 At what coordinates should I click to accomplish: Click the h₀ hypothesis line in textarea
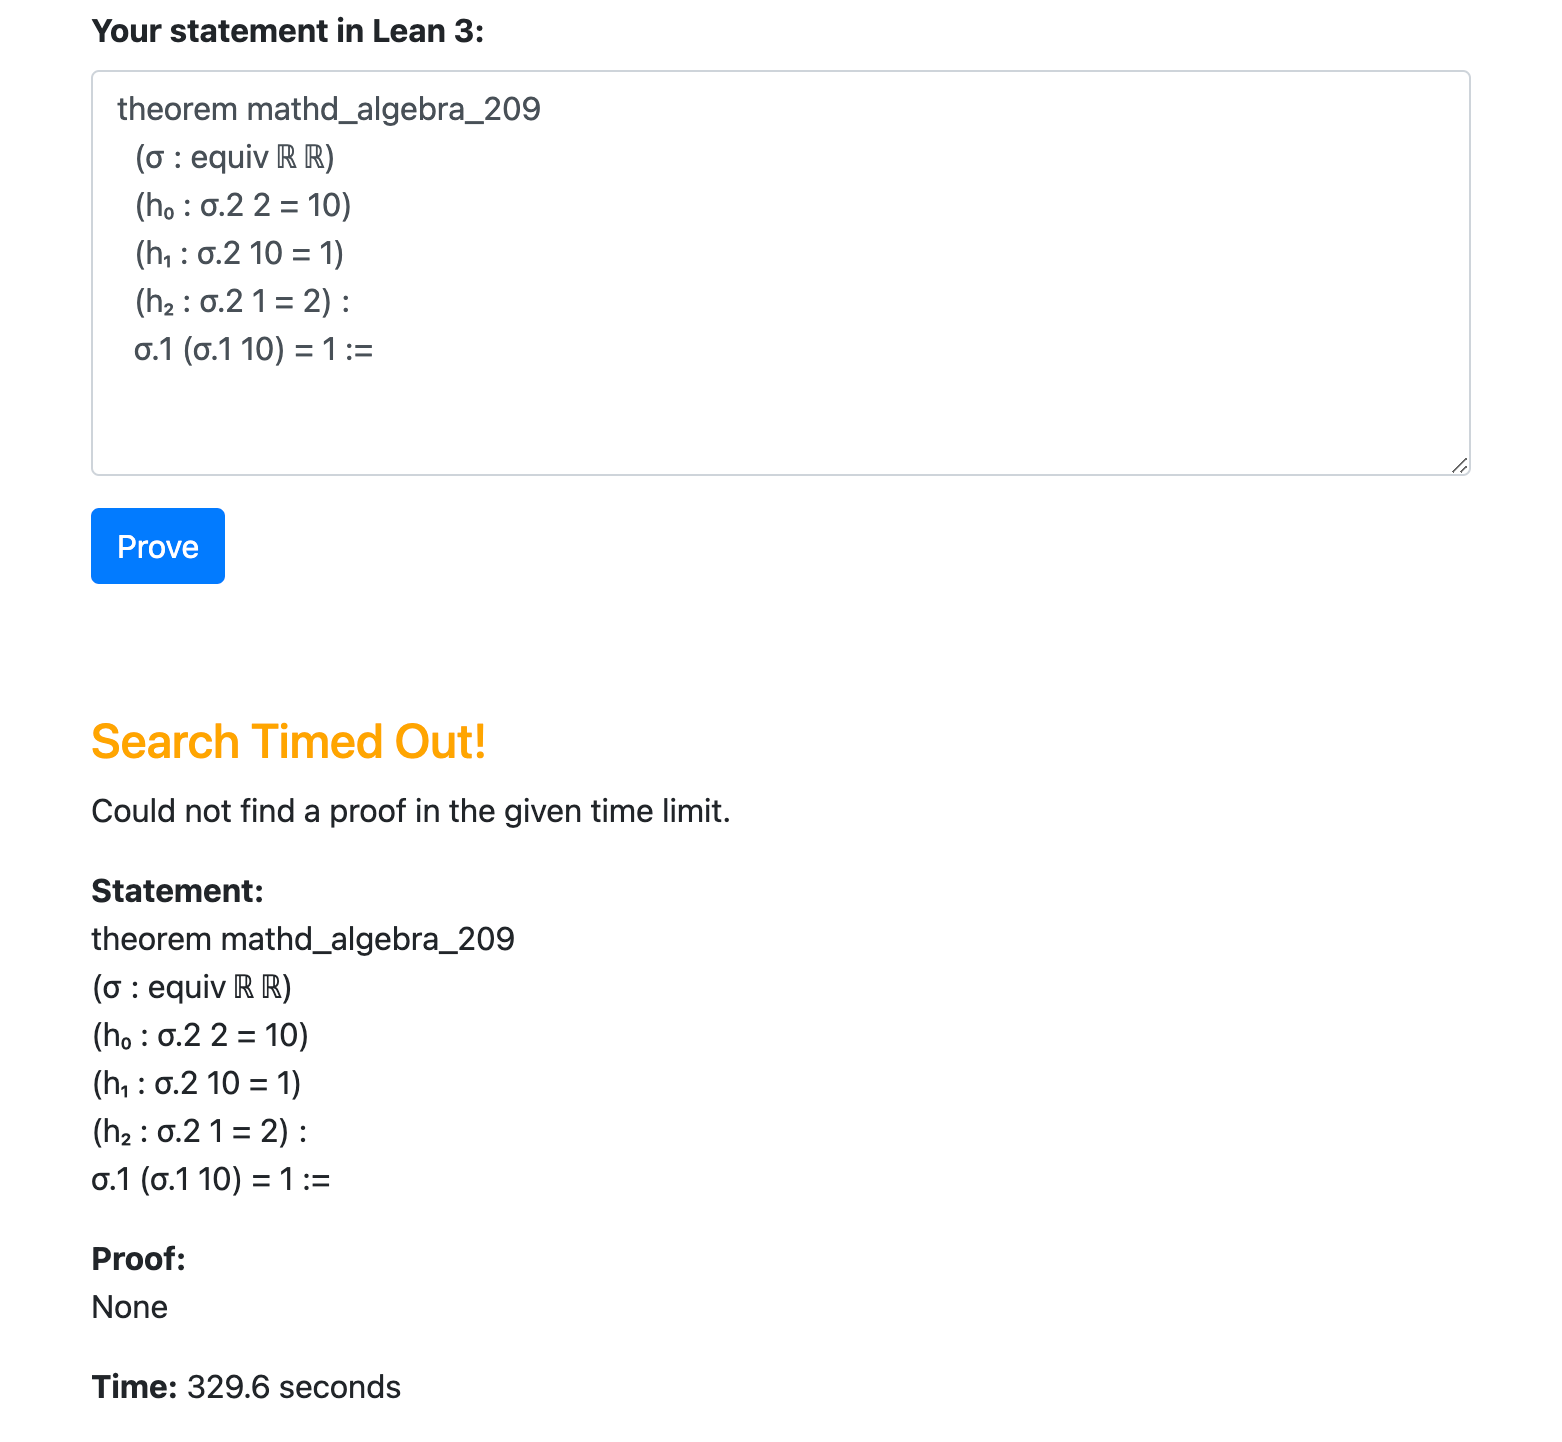click(x=243, y=205)
